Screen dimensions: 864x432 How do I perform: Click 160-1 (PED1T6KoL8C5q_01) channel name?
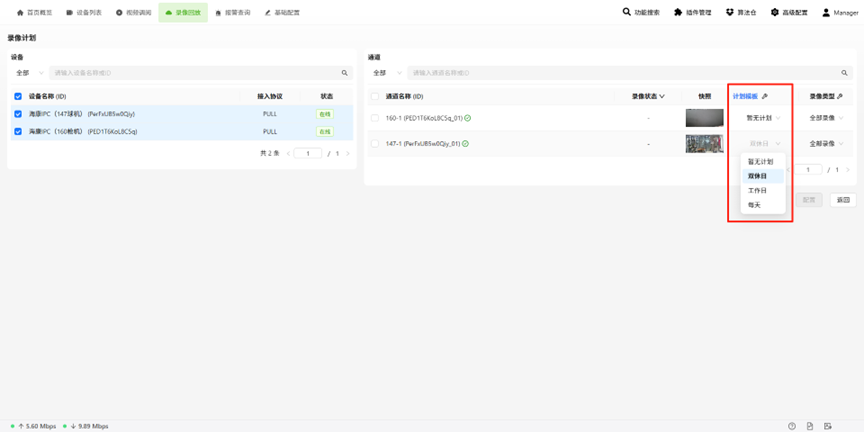pos(424,118)
